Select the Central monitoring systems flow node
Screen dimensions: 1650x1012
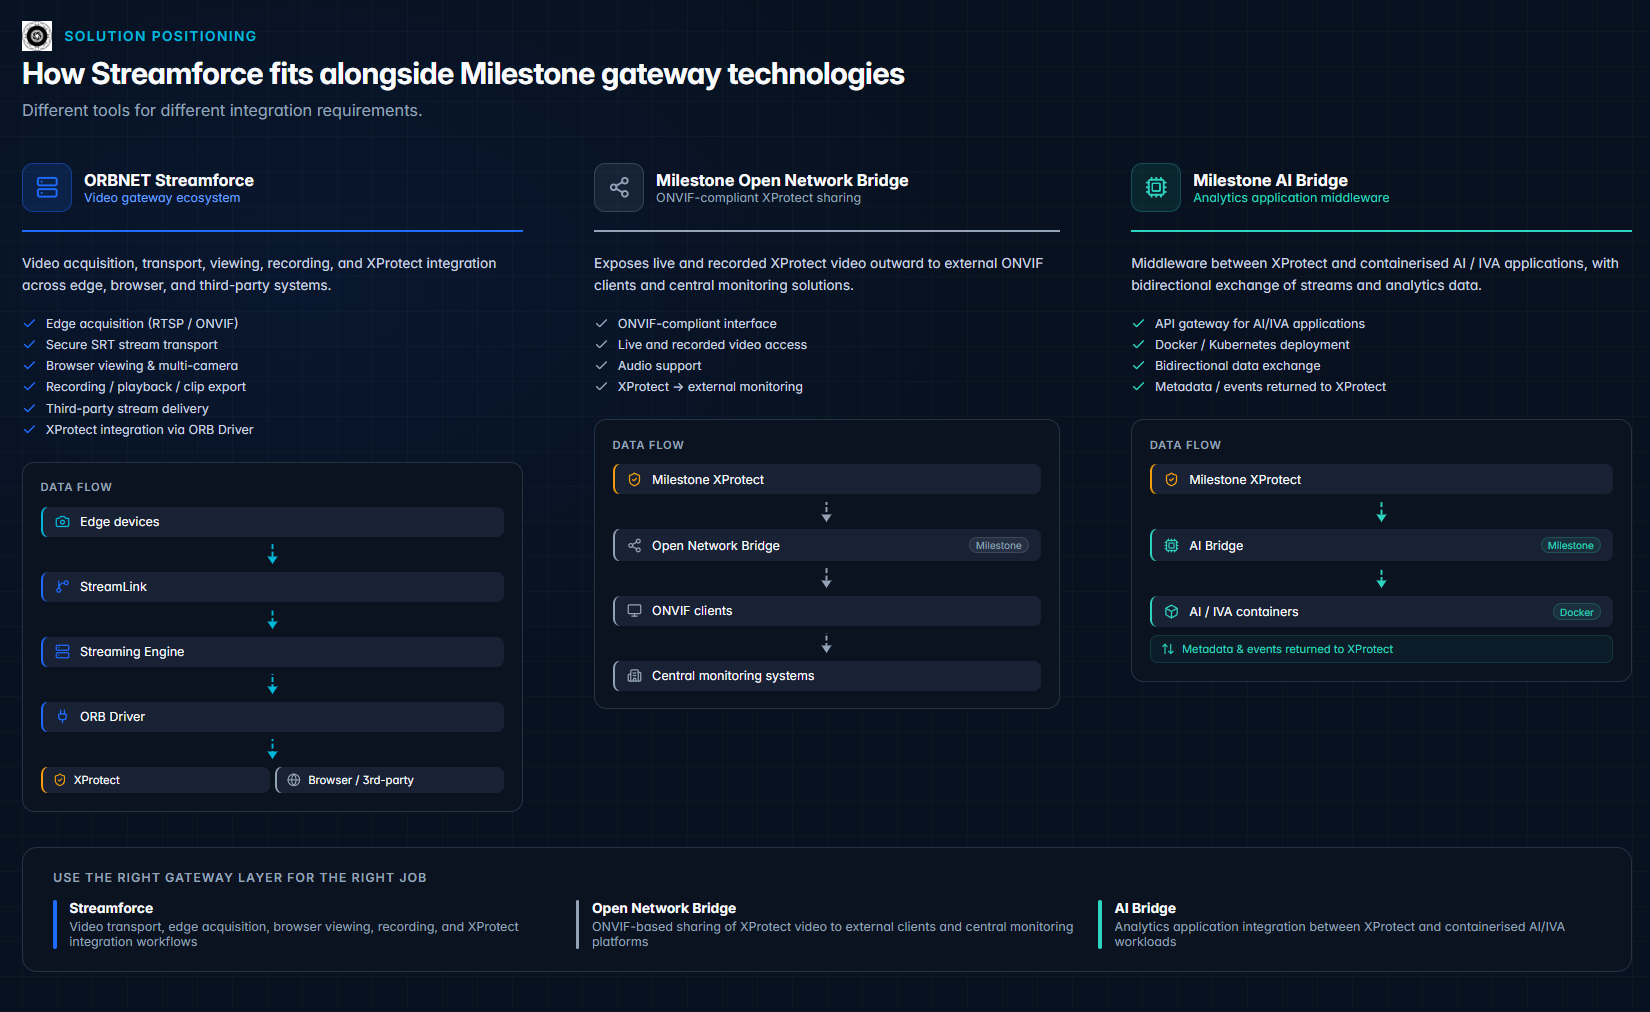coord(827,676)
